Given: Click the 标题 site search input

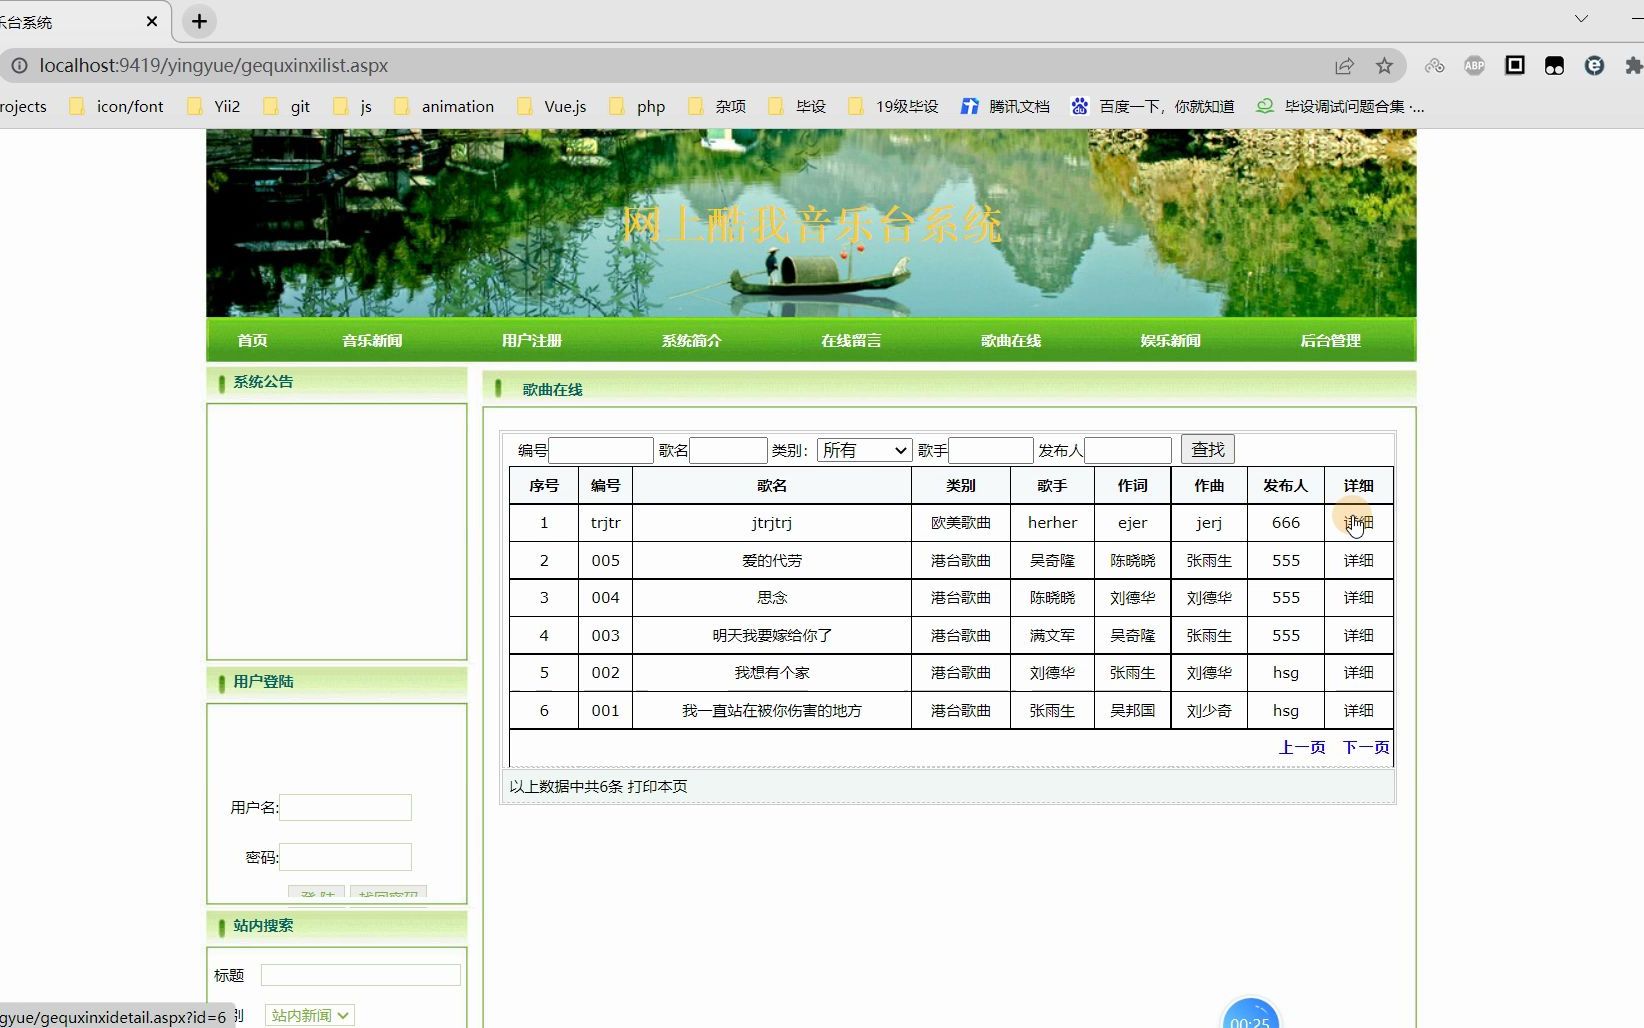Looking at the screenshot, I should 361,975.
